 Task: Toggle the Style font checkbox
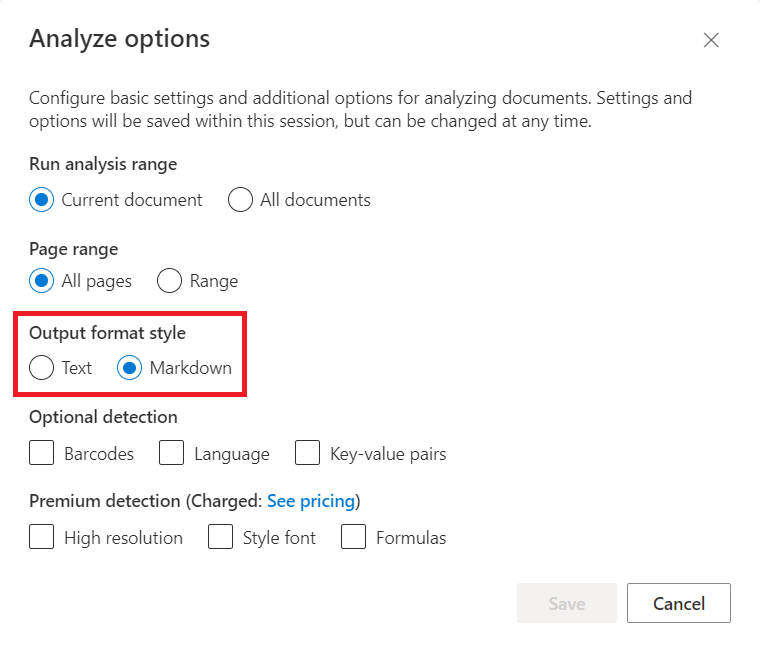[x=221, y=538]
